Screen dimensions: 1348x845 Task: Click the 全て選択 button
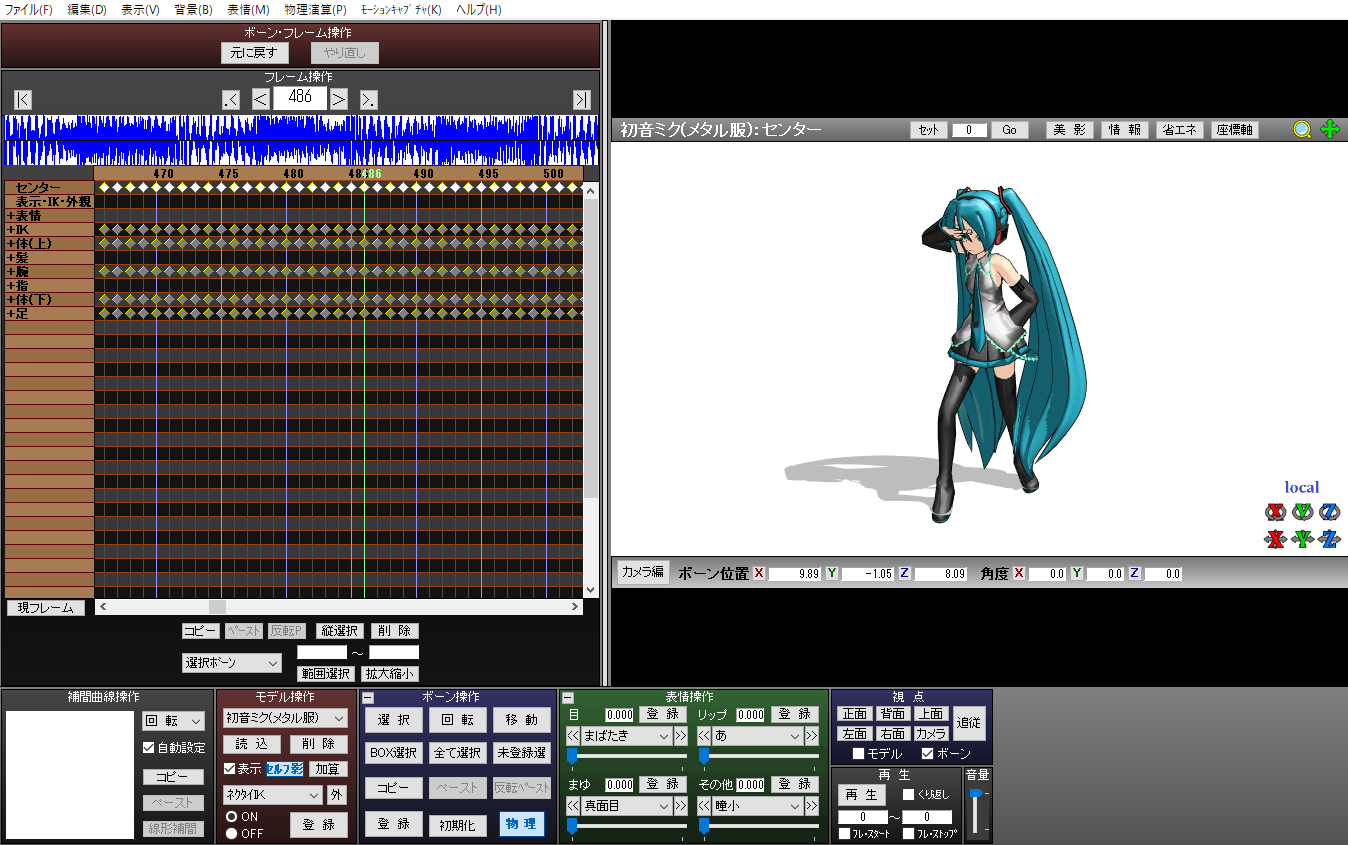point(458,752)
